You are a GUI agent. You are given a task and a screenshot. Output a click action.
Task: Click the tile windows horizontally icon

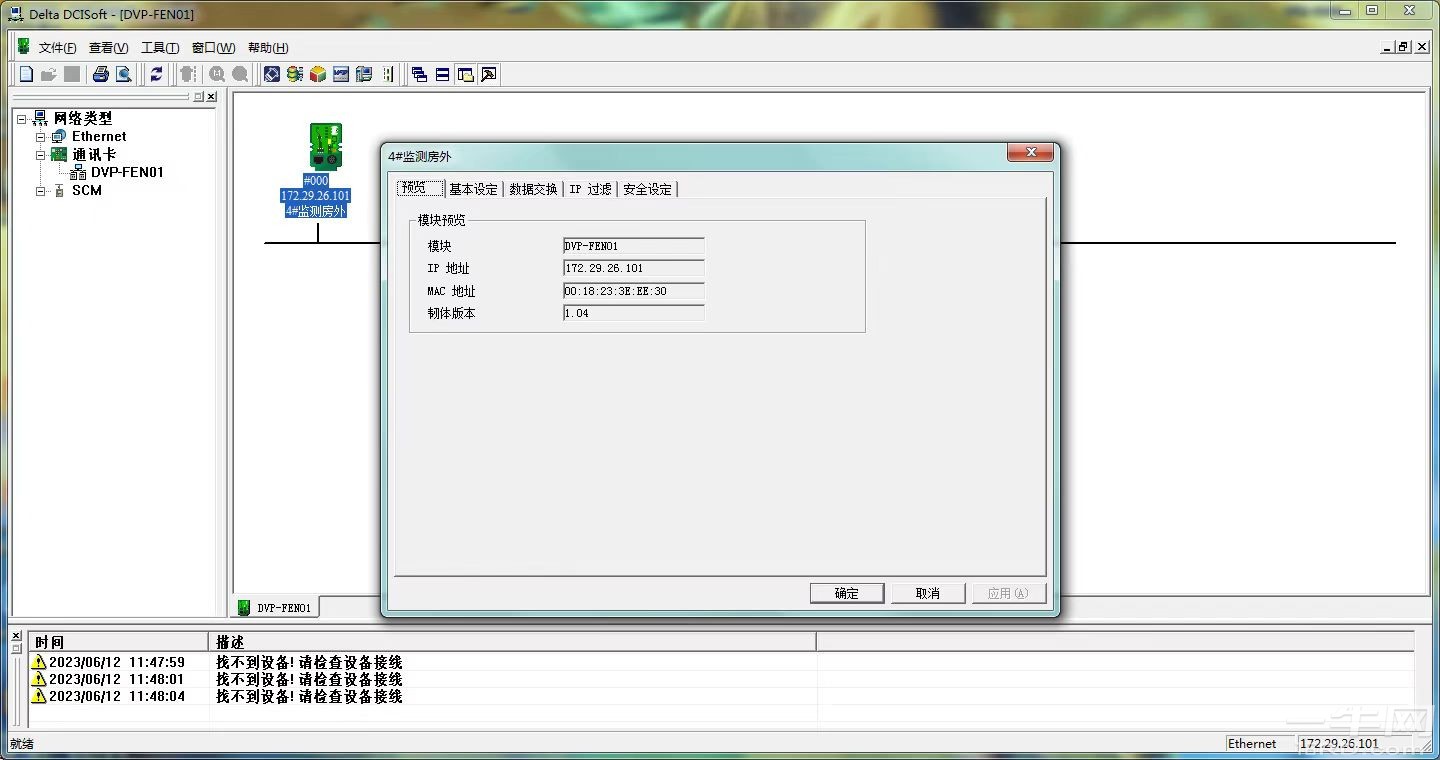[442, 74]
